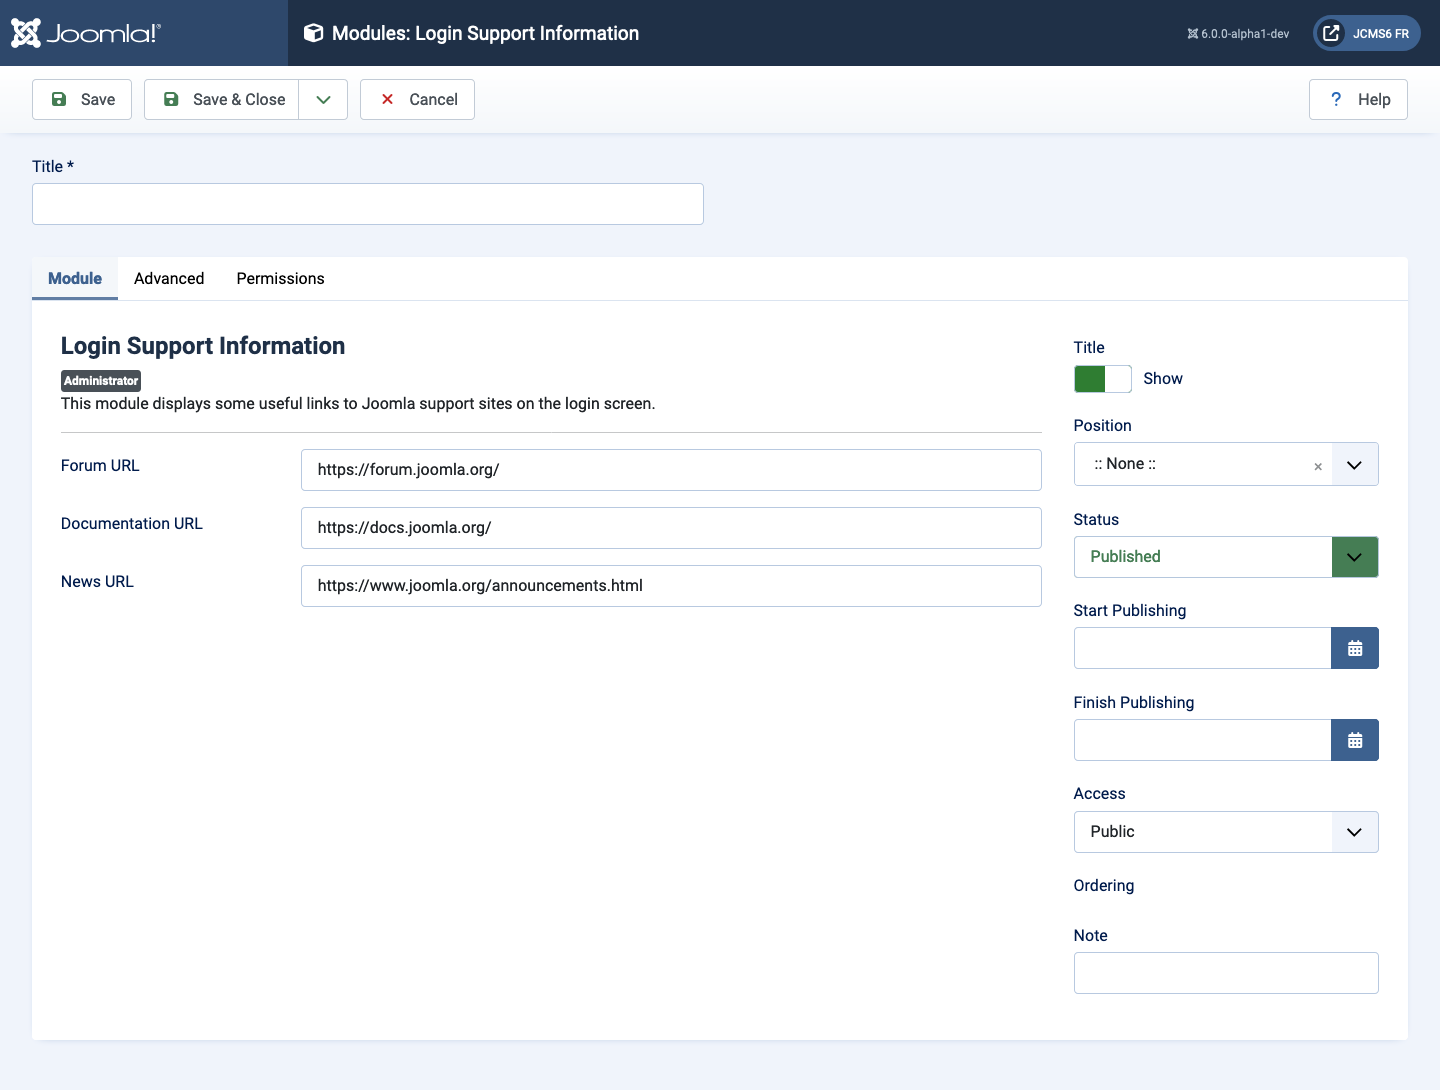Click the 'Modules: Login Support Information' page title

(485, 33)
